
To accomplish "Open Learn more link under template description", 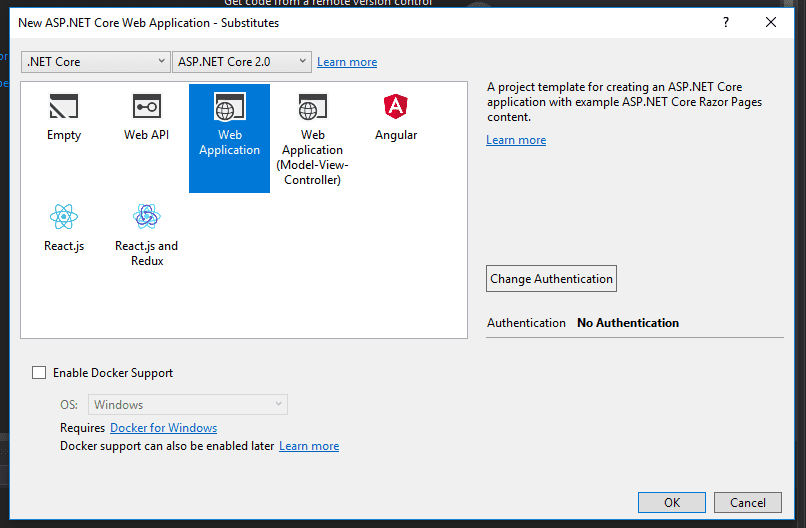I will pos(516,140).
